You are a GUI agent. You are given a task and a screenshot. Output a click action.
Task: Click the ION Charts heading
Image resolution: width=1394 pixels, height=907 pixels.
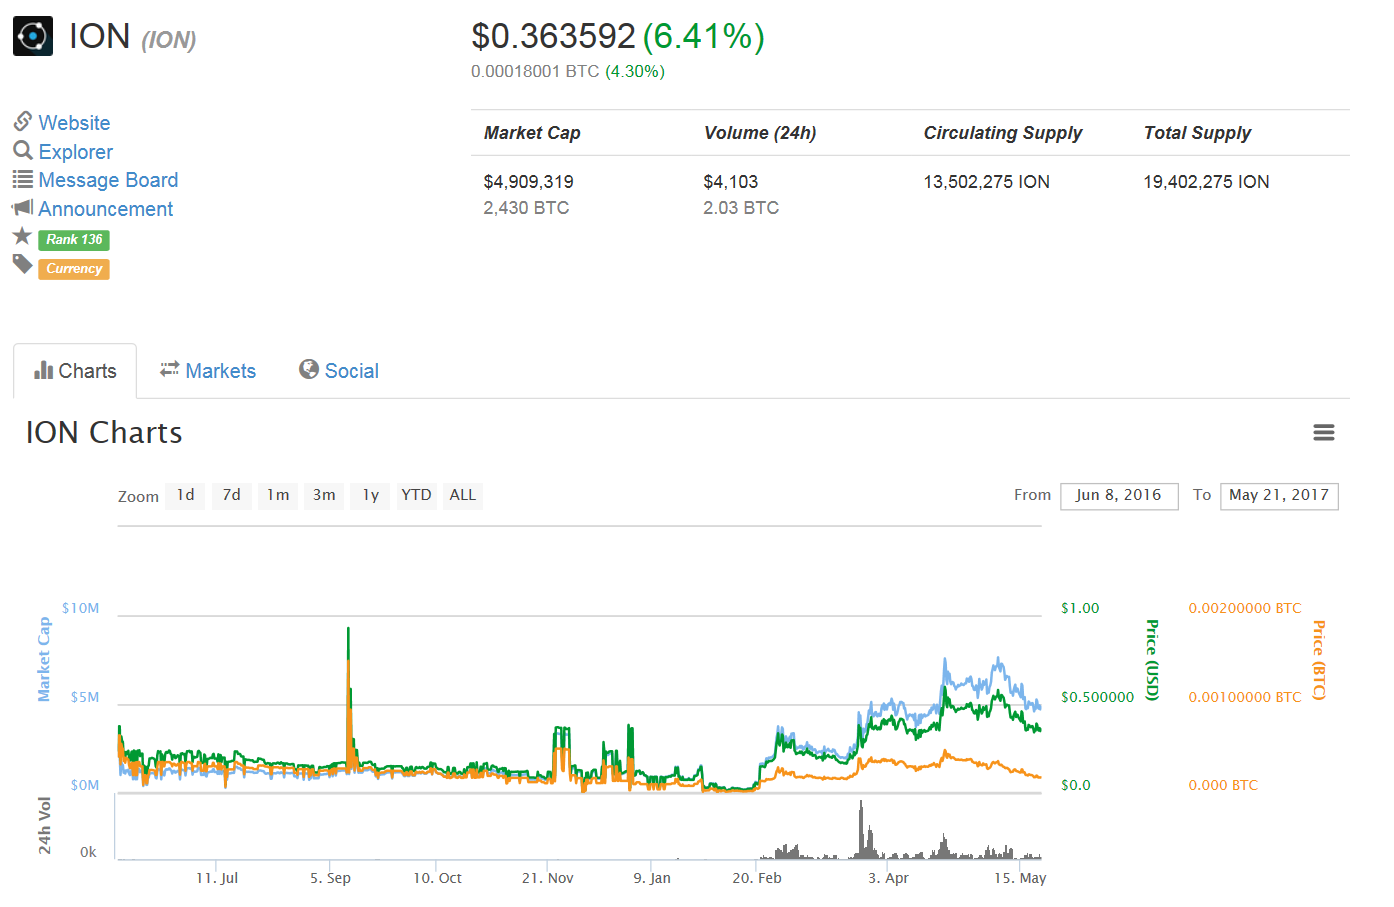(104, 433)
